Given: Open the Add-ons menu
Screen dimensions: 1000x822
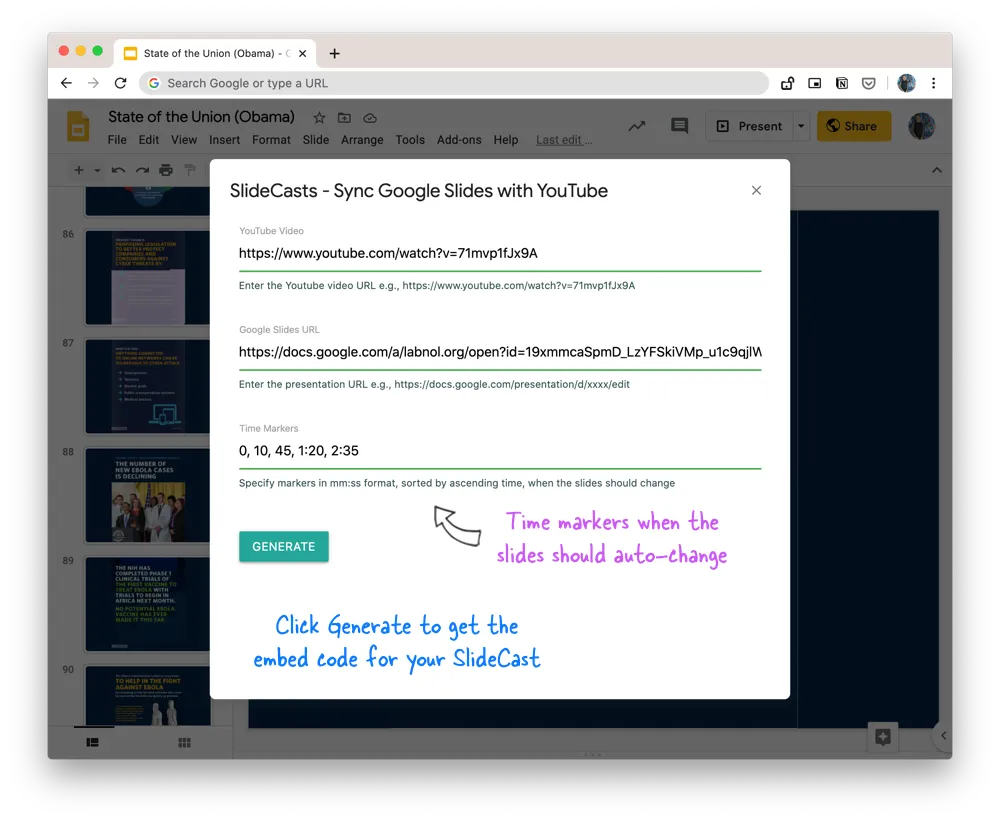Looking at the screenshot, I should coord(459,140).
